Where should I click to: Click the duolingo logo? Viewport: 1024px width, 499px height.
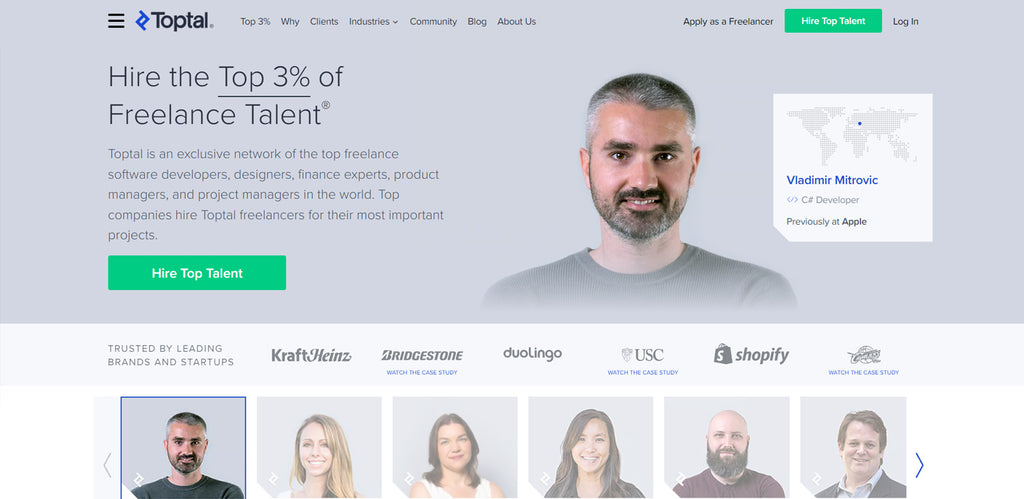pyautogui.click(x=532, y=354)
